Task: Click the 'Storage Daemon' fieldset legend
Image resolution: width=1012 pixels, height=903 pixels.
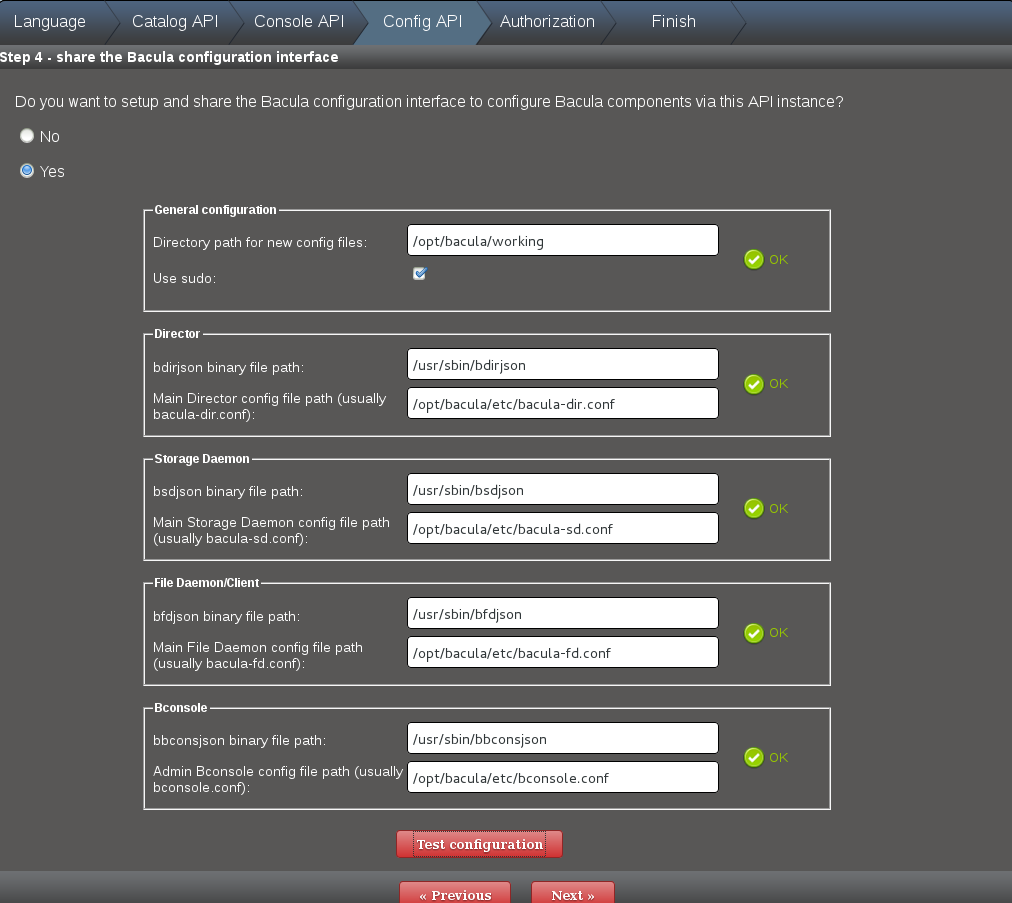Action: (x=201, y=459)
